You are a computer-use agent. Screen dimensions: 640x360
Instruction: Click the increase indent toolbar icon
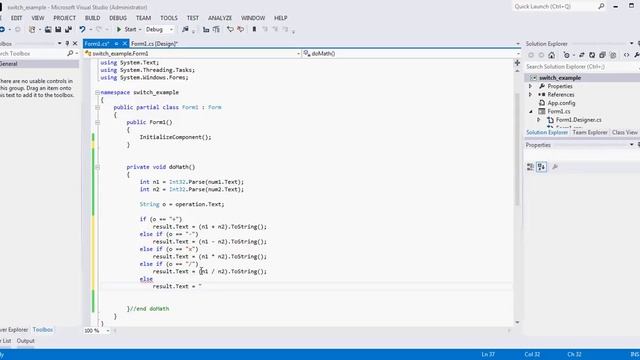coord(216,29)
